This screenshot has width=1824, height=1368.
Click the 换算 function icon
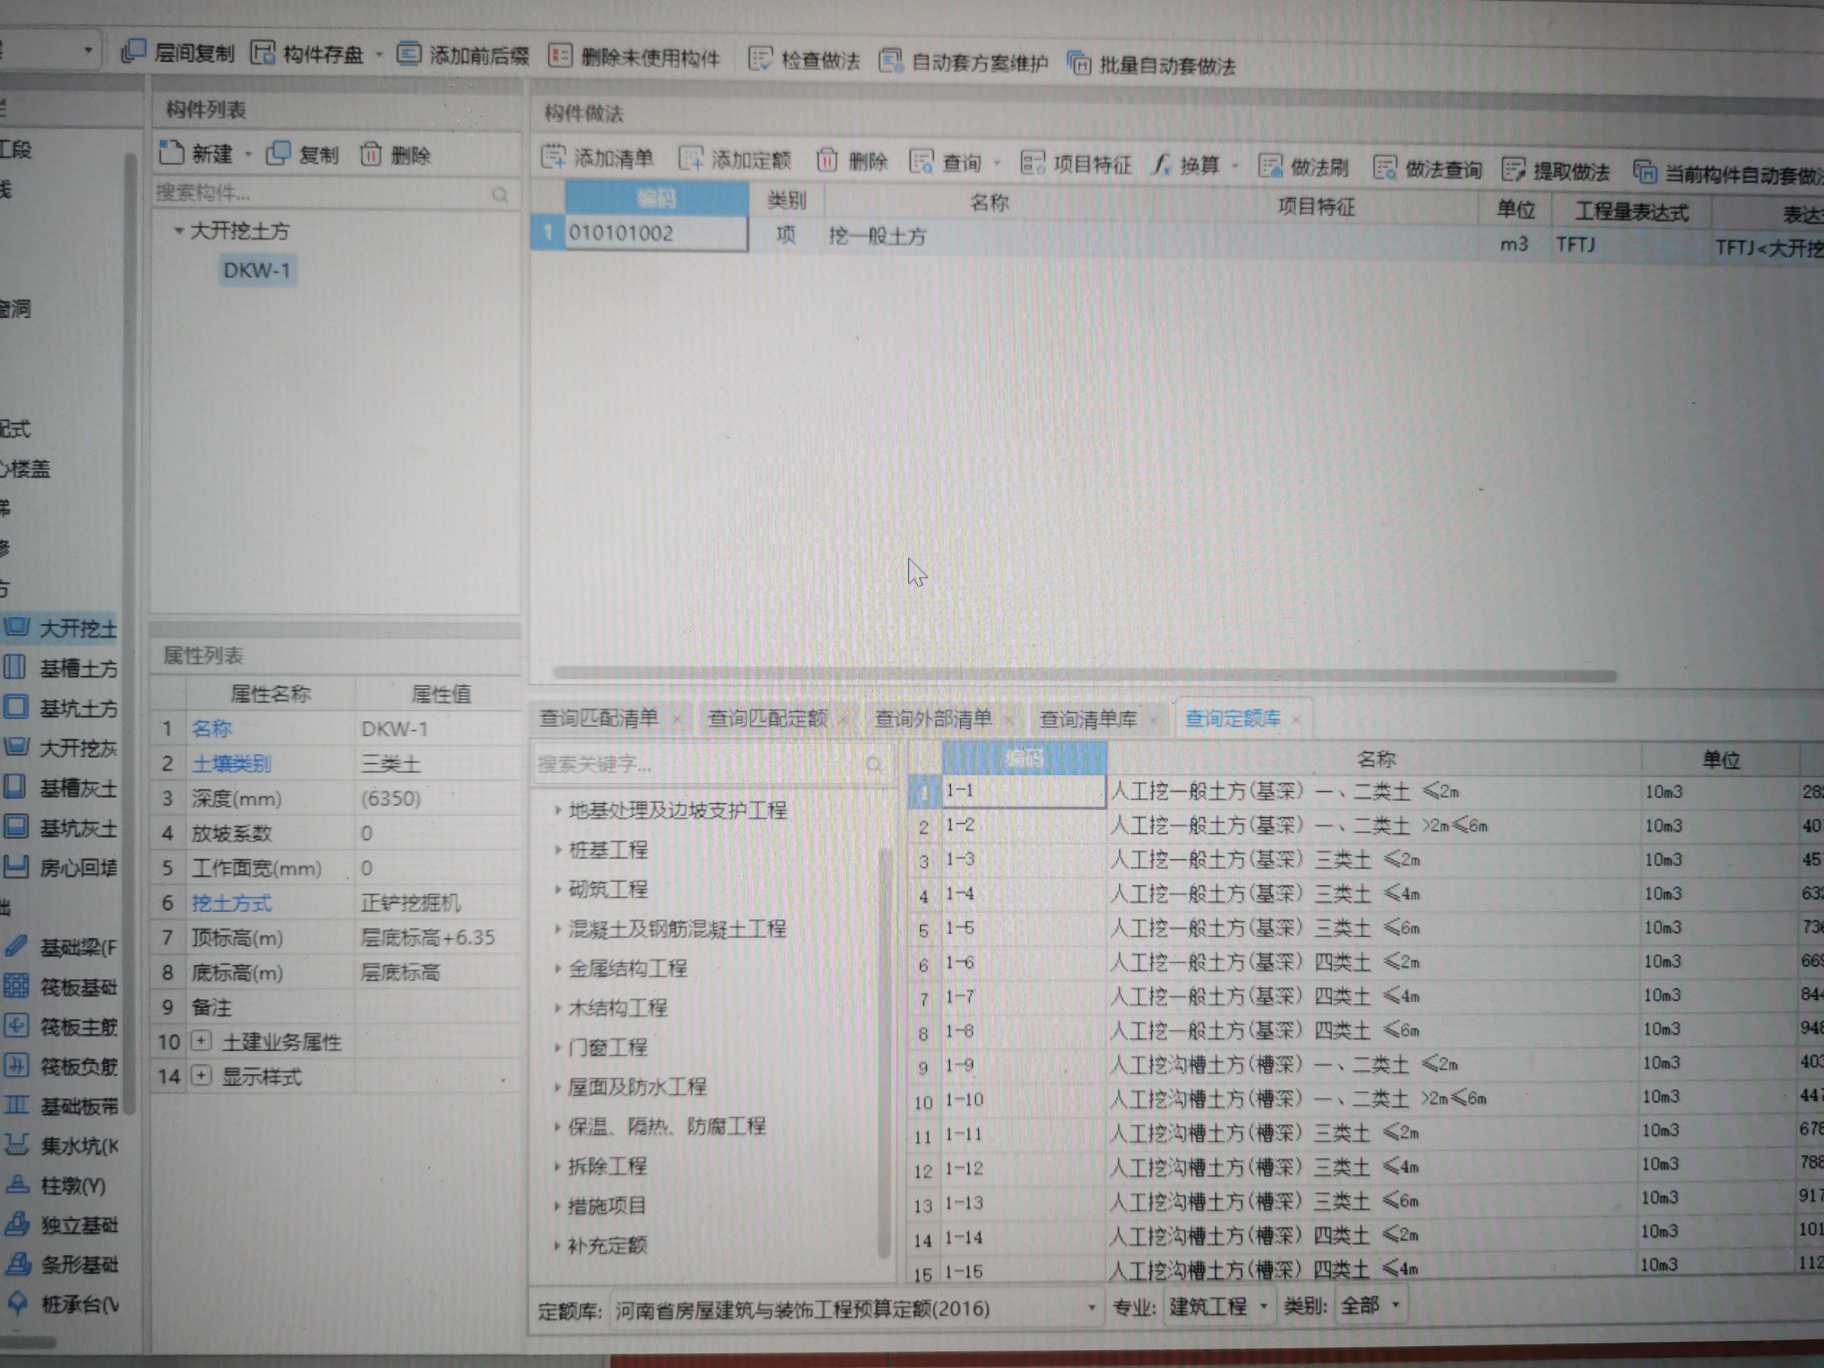click(x=1161, y=164)
